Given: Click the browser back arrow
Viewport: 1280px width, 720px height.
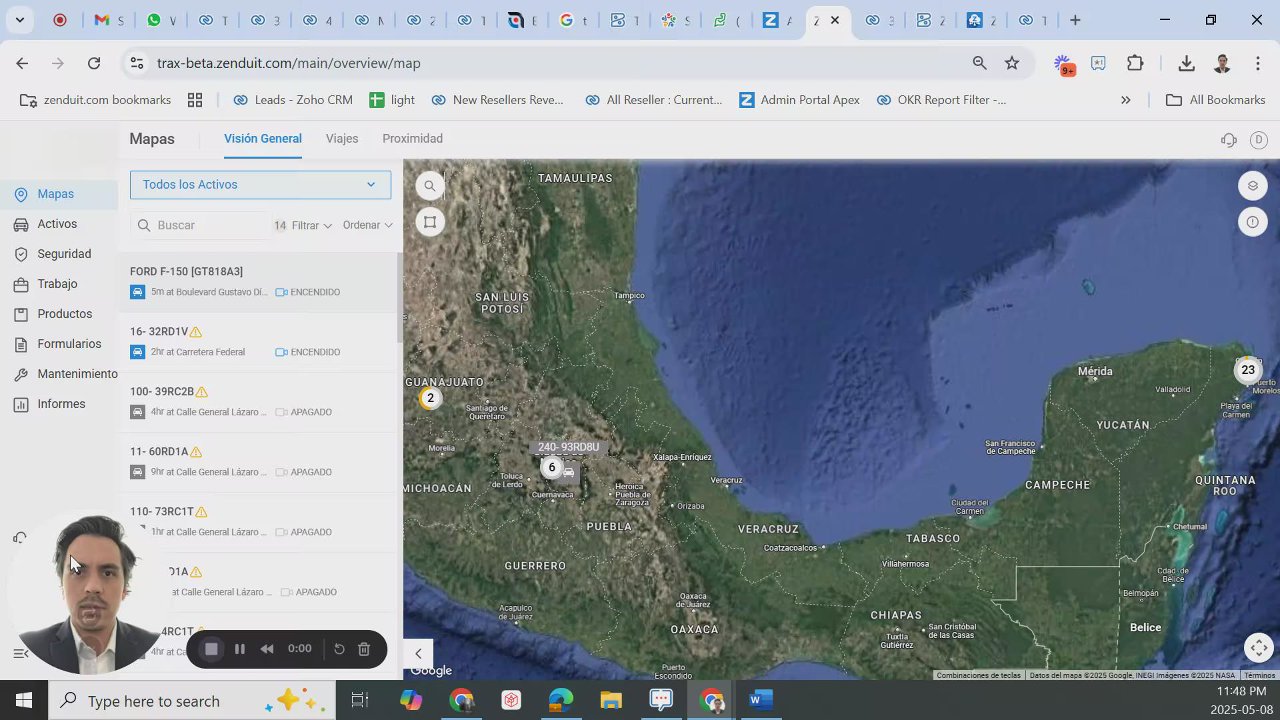Looking at the screenshot, I should [22, 63].
